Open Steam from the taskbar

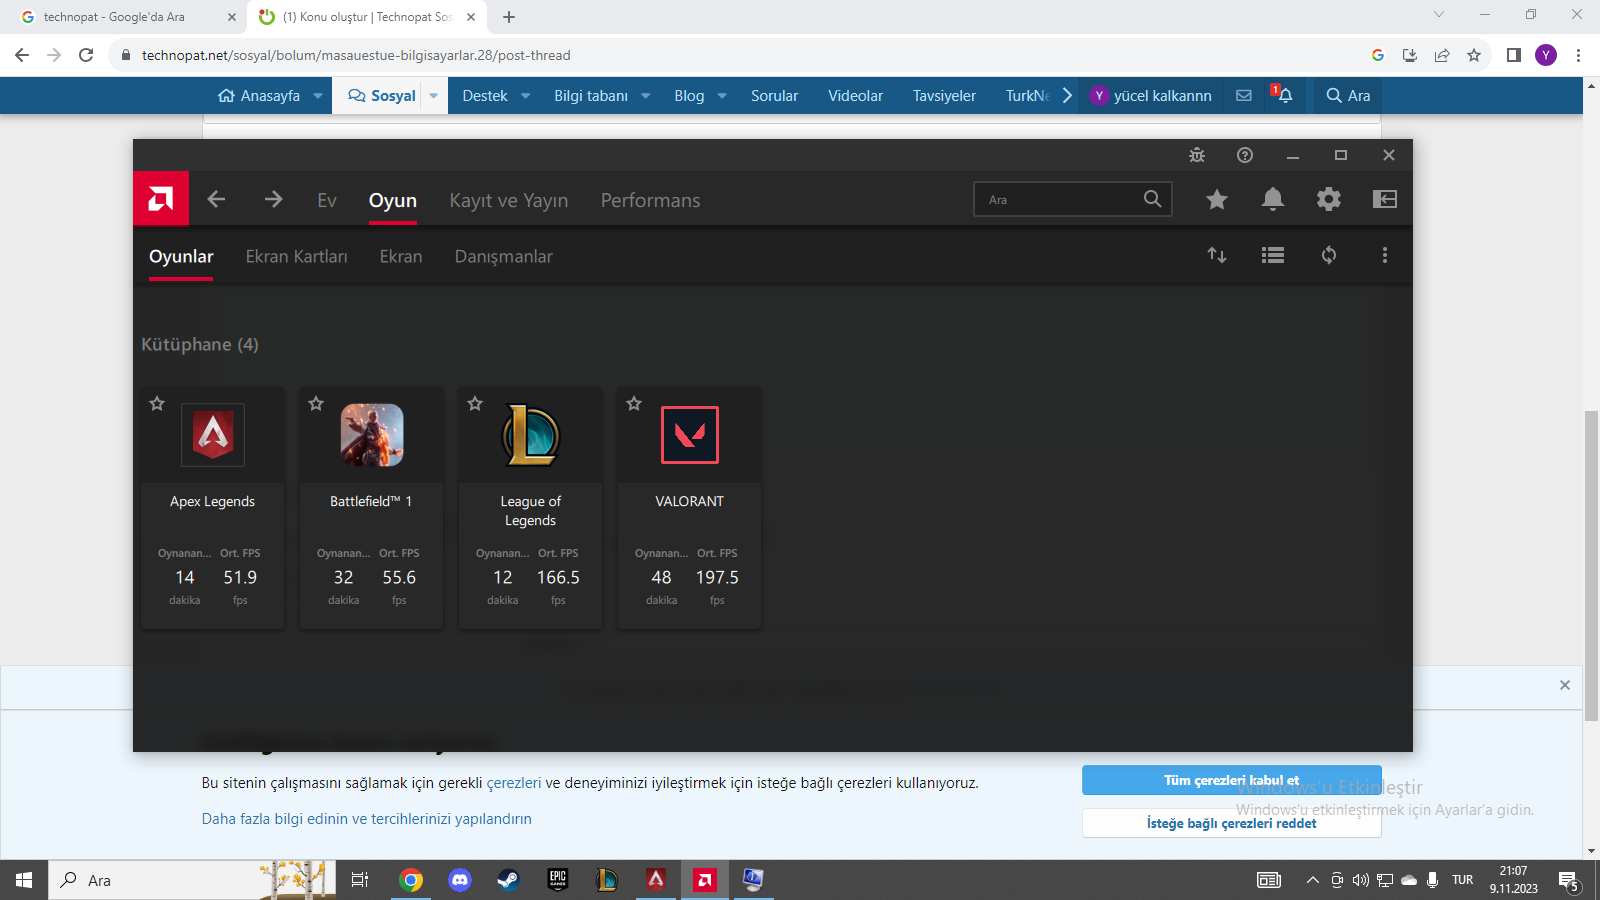click(508, 880)
